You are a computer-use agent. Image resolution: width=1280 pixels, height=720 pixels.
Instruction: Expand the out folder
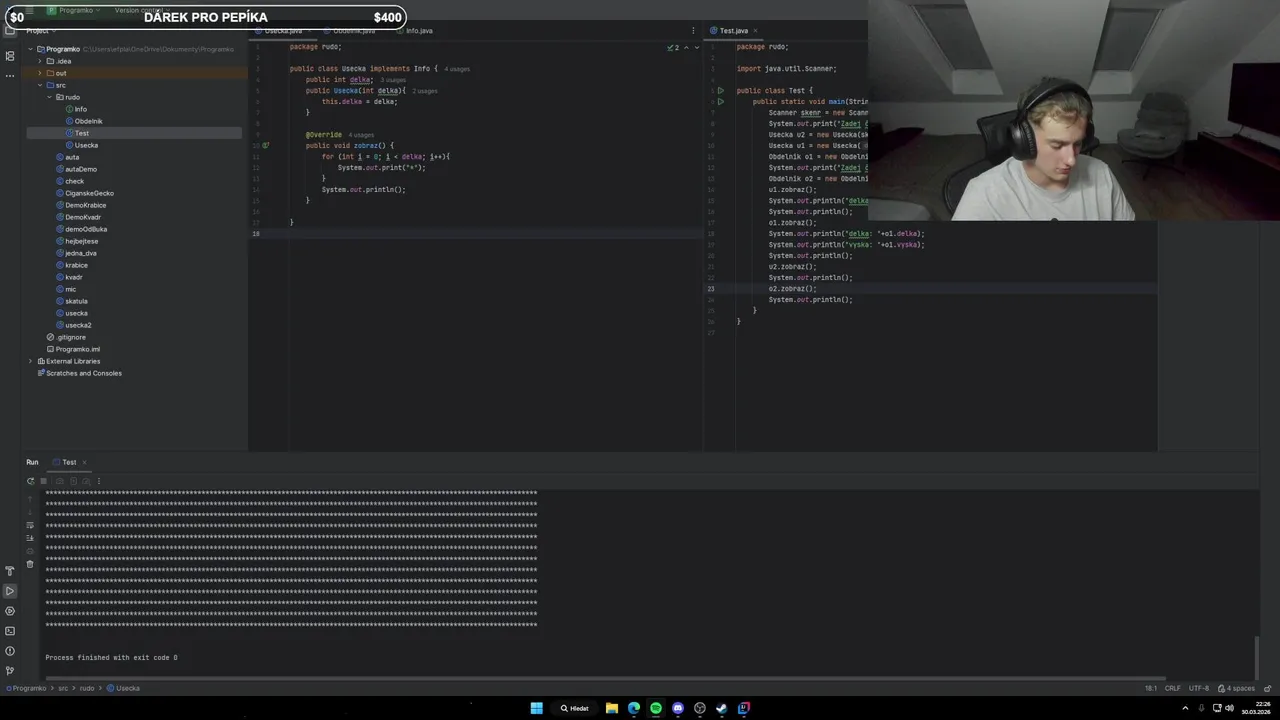(40, 73)
